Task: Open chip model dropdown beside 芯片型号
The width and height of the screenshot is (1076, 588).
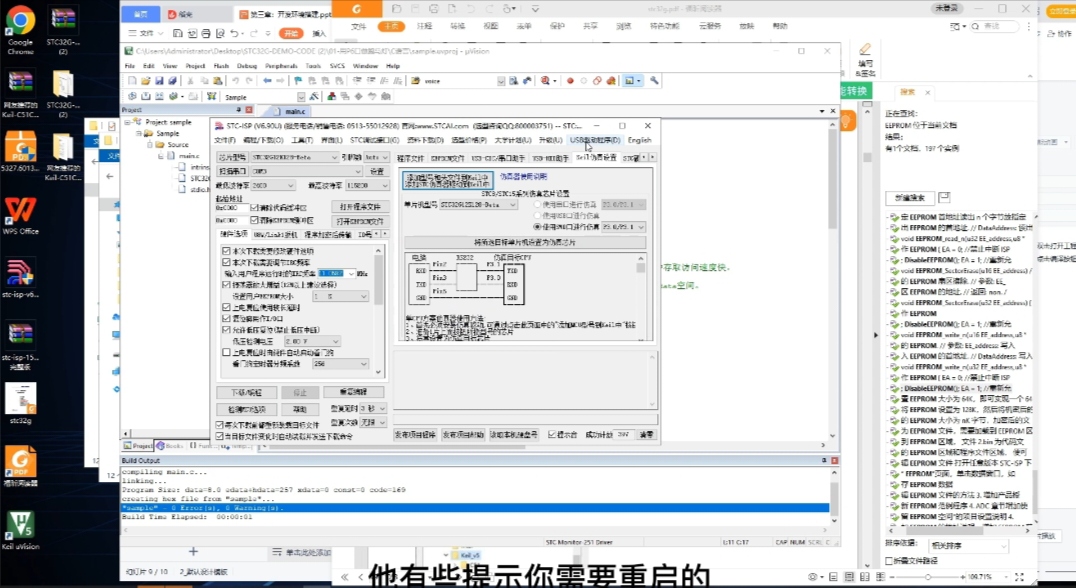Action: (294, 157)
